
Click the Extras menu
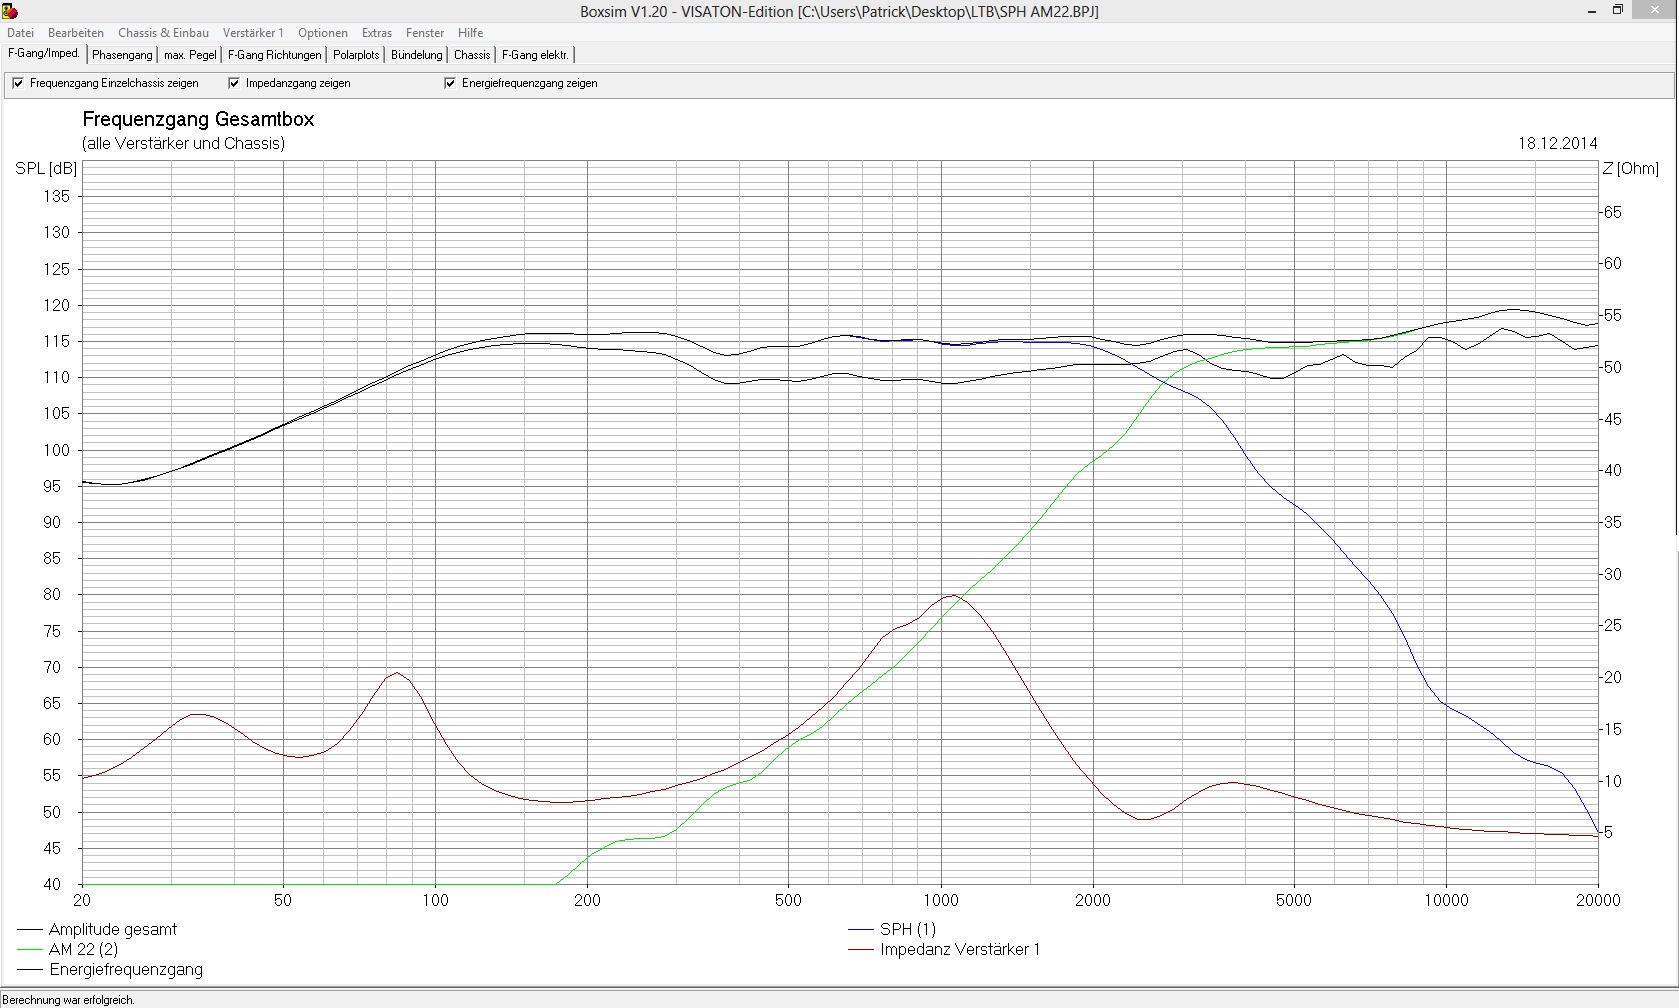(x=377, y=33)
